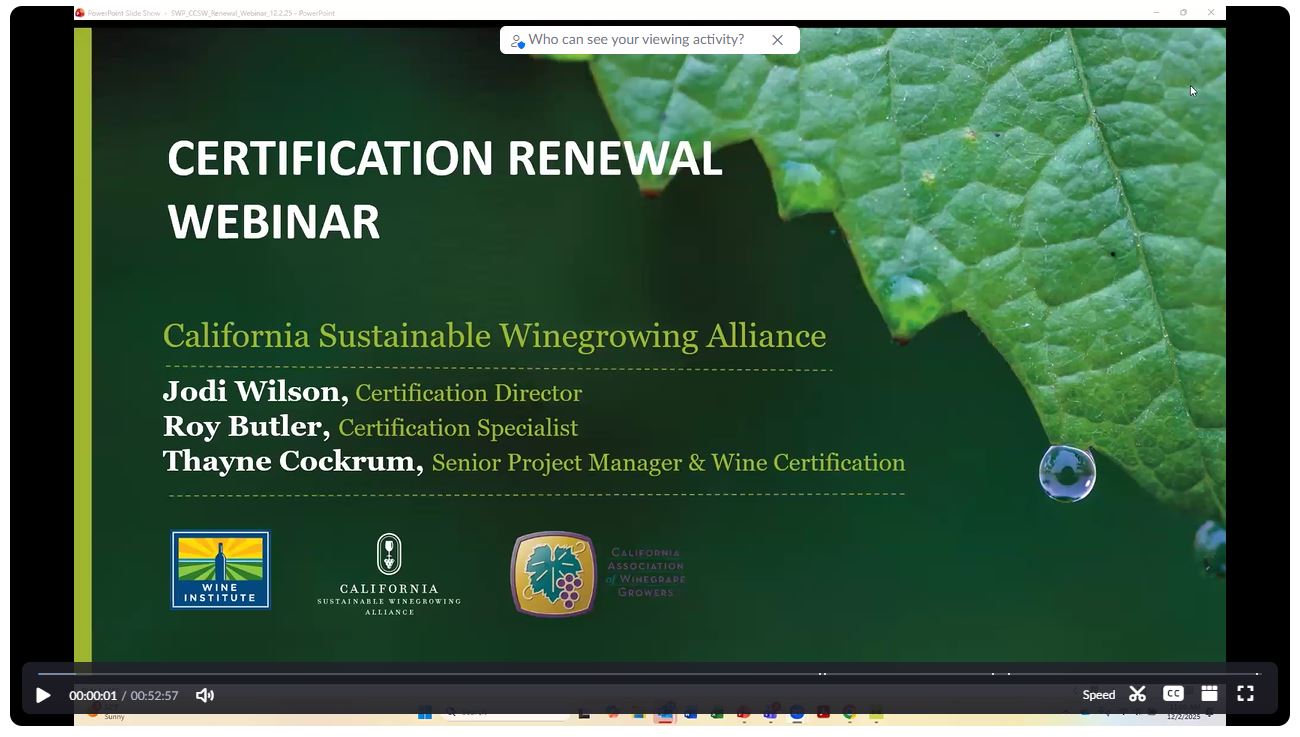Minimize the PowerPoint slideshow window
Viewport: 1300px width, 737px height.
pos(1156,13)
